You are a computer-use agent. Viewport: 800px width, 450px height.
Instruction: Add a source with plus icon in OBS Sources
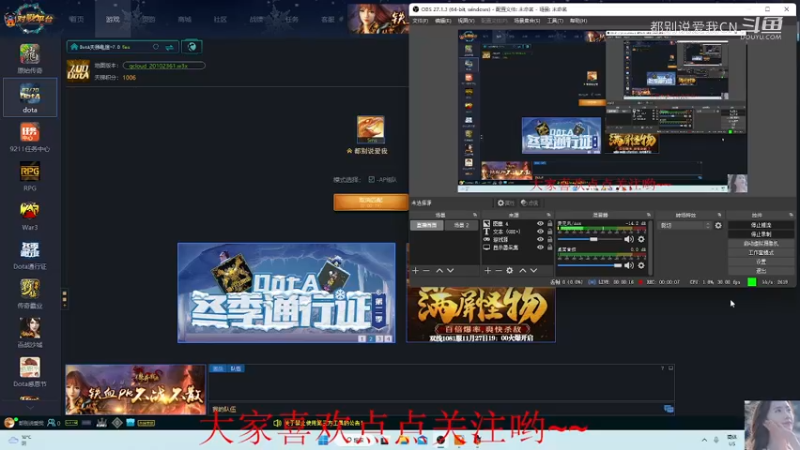[x=487, y=270]
